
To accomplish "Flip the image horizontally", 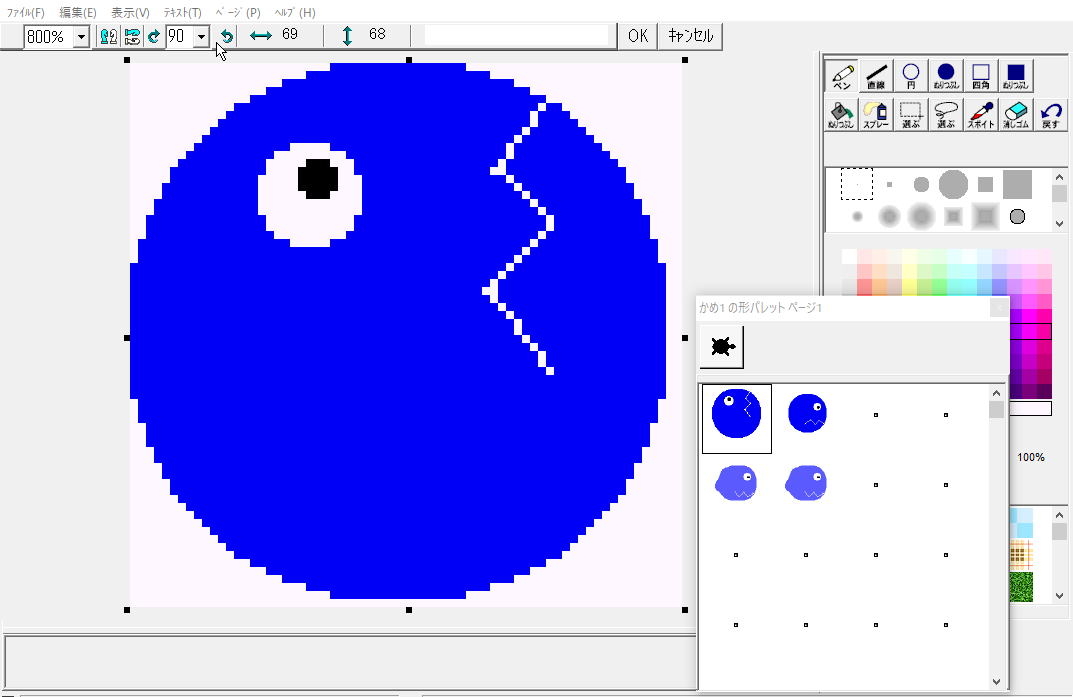I will pyautogui.click(x=108, y=36).
